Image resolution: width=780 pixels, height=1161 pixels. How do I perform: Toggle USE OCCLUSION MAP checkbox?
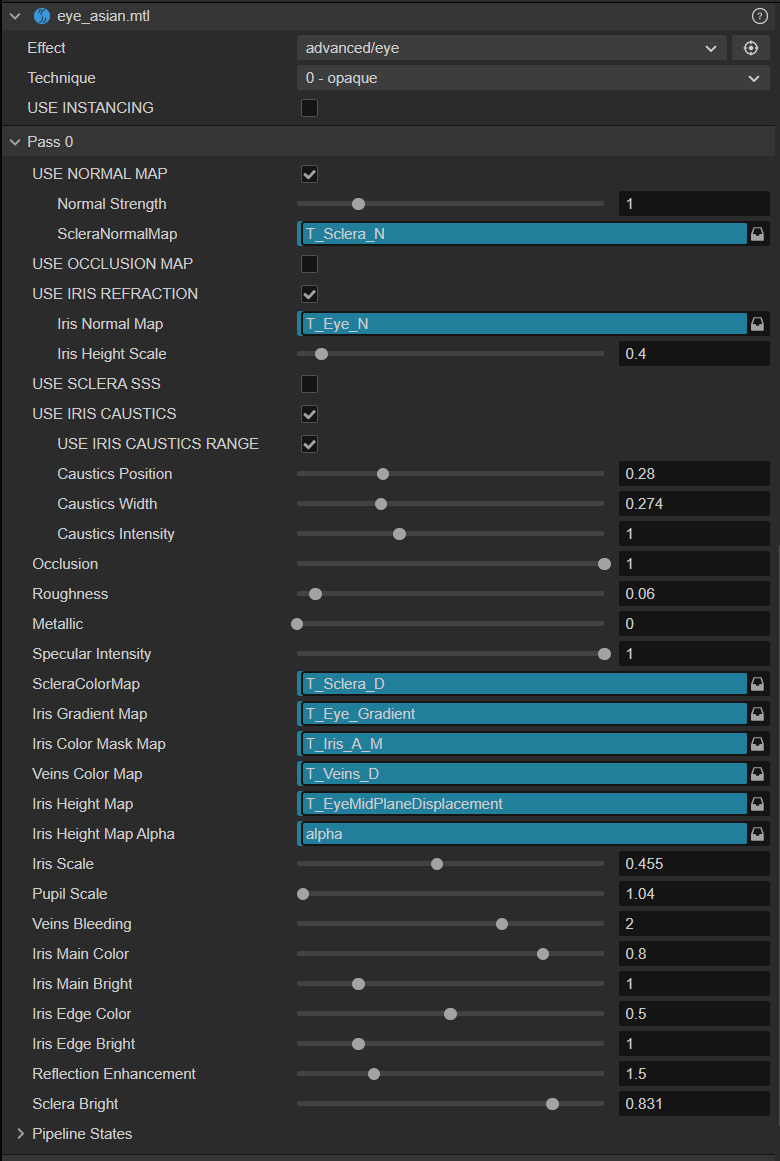310,264
